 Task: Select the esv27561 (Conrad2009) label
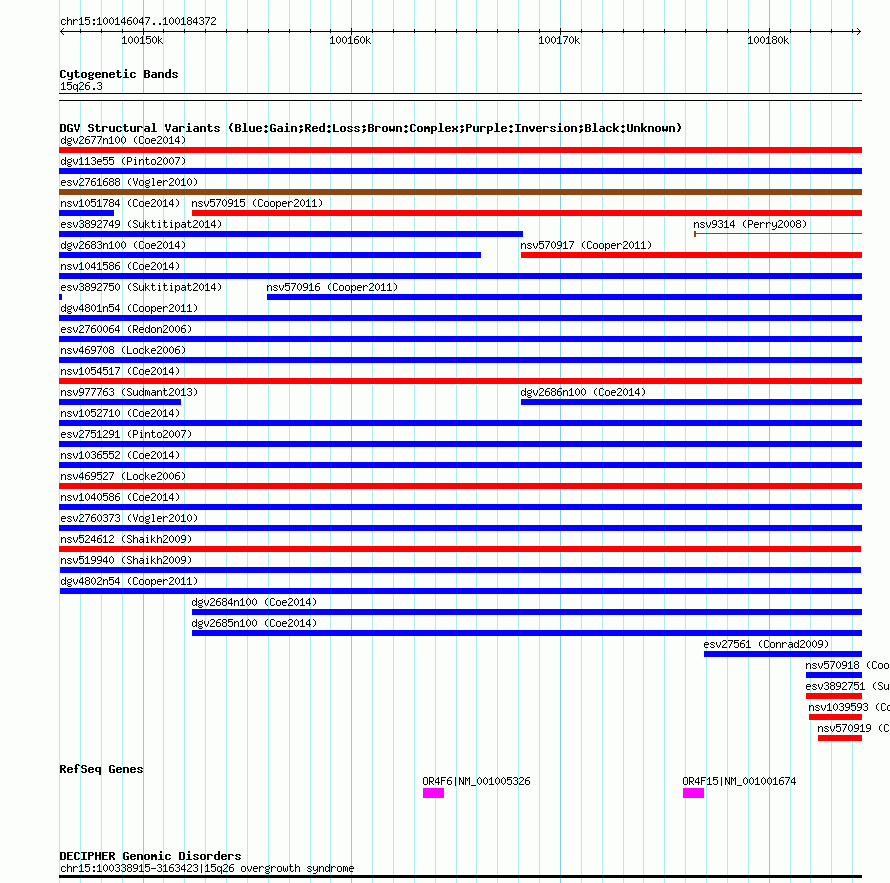click(x=766, y=644)
